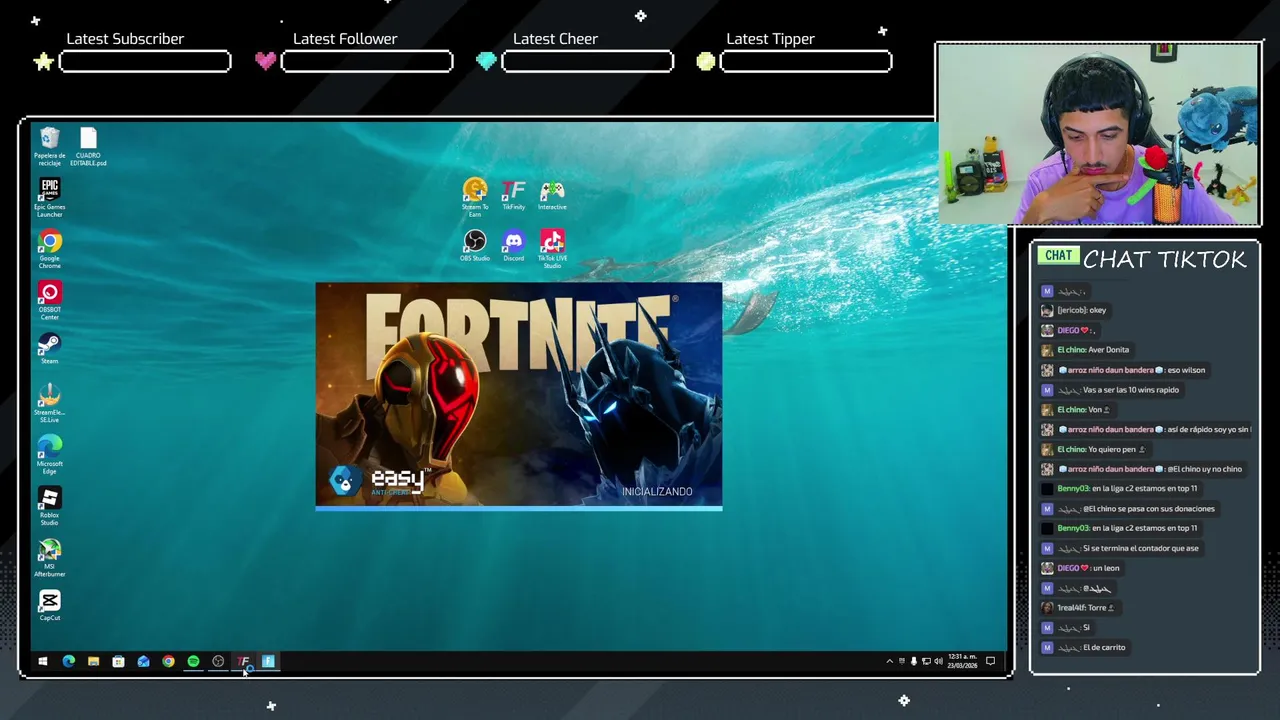1280x720 pixels.
Task: Switch to OBS Studio on the taskbar
Action: click(x=218, y=661)
